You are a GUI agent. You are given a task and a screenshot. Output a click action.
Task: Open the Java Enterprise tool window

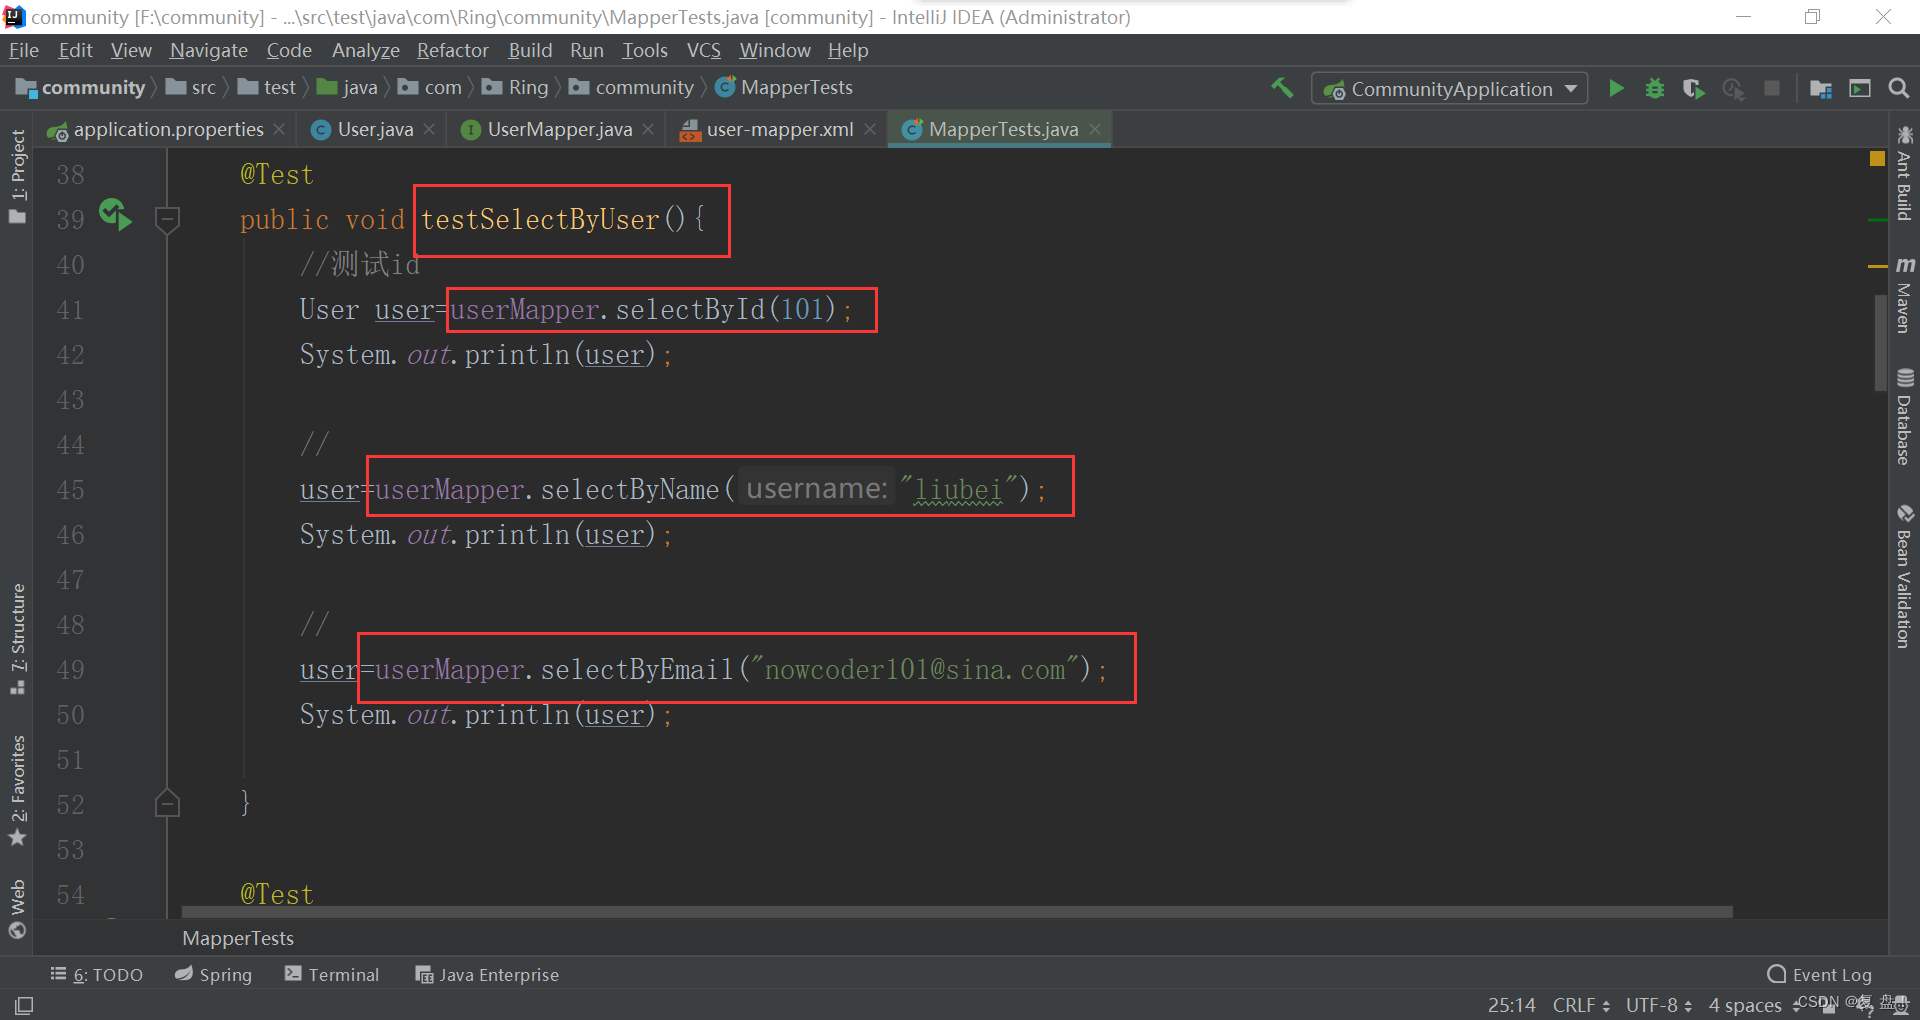(487, 974)
